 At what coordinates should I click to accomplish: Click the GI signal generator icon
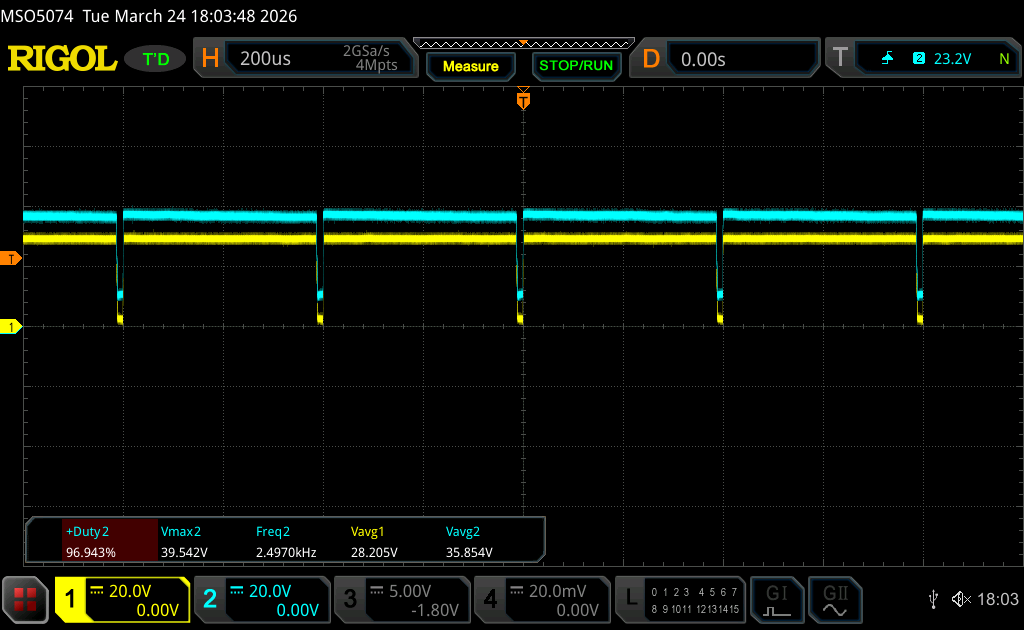(x=777, y=599)
